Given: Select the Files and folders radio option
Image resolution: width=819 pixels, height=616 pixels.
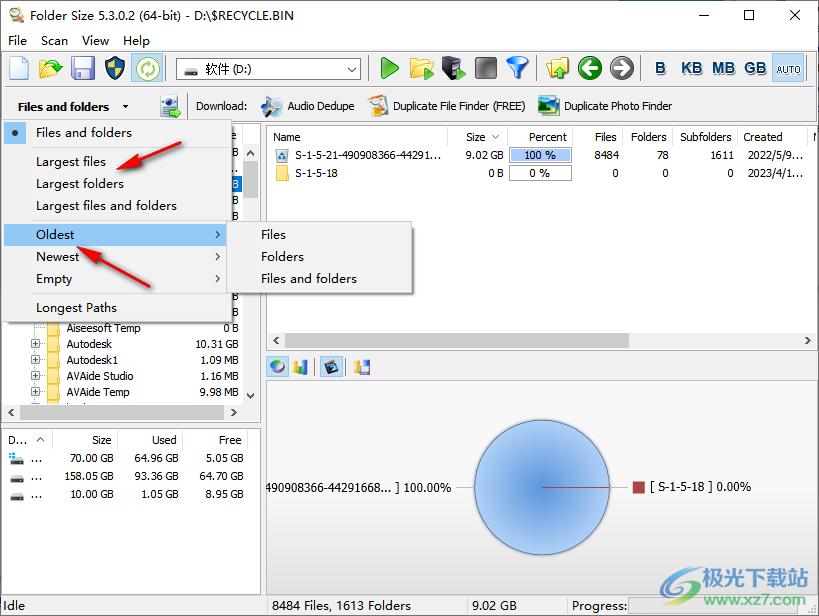Looking at the screenshot, I should pos(84,132).
